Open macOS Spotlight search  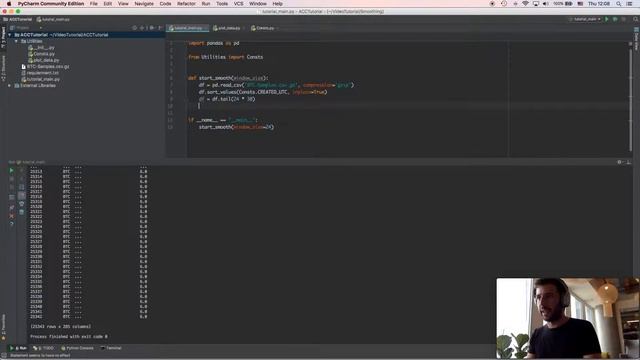point(619,4)
